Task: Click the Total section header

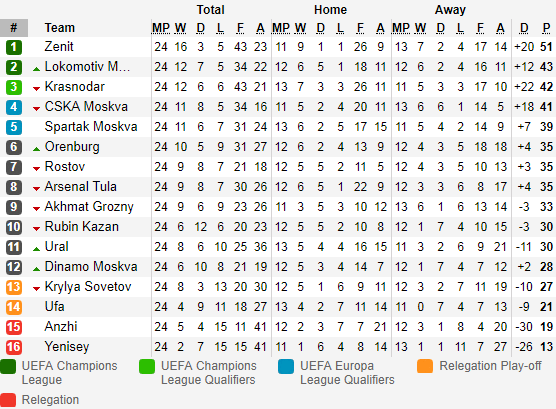Action: coord(211,10)
